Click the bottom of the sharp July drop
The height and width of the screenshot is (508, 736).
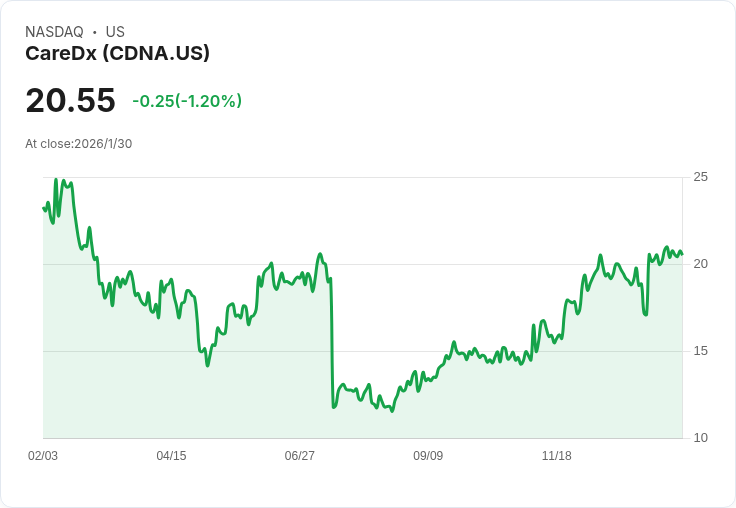(333, 407)
